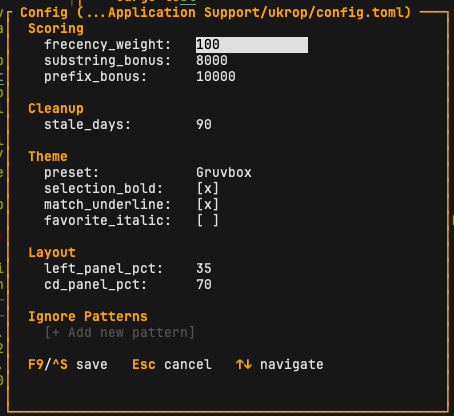Click the prefix_bonus label
The height and width of the screenshot is (416, 454).
tap(95, 77)
